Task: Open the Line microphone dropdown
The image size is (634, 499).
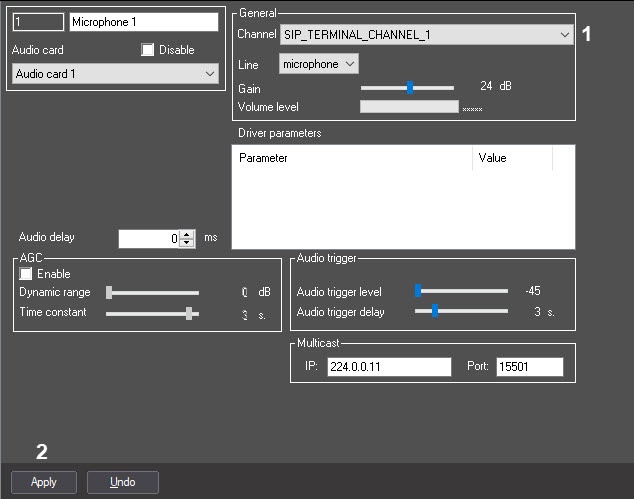Action: tap(318, 64)
